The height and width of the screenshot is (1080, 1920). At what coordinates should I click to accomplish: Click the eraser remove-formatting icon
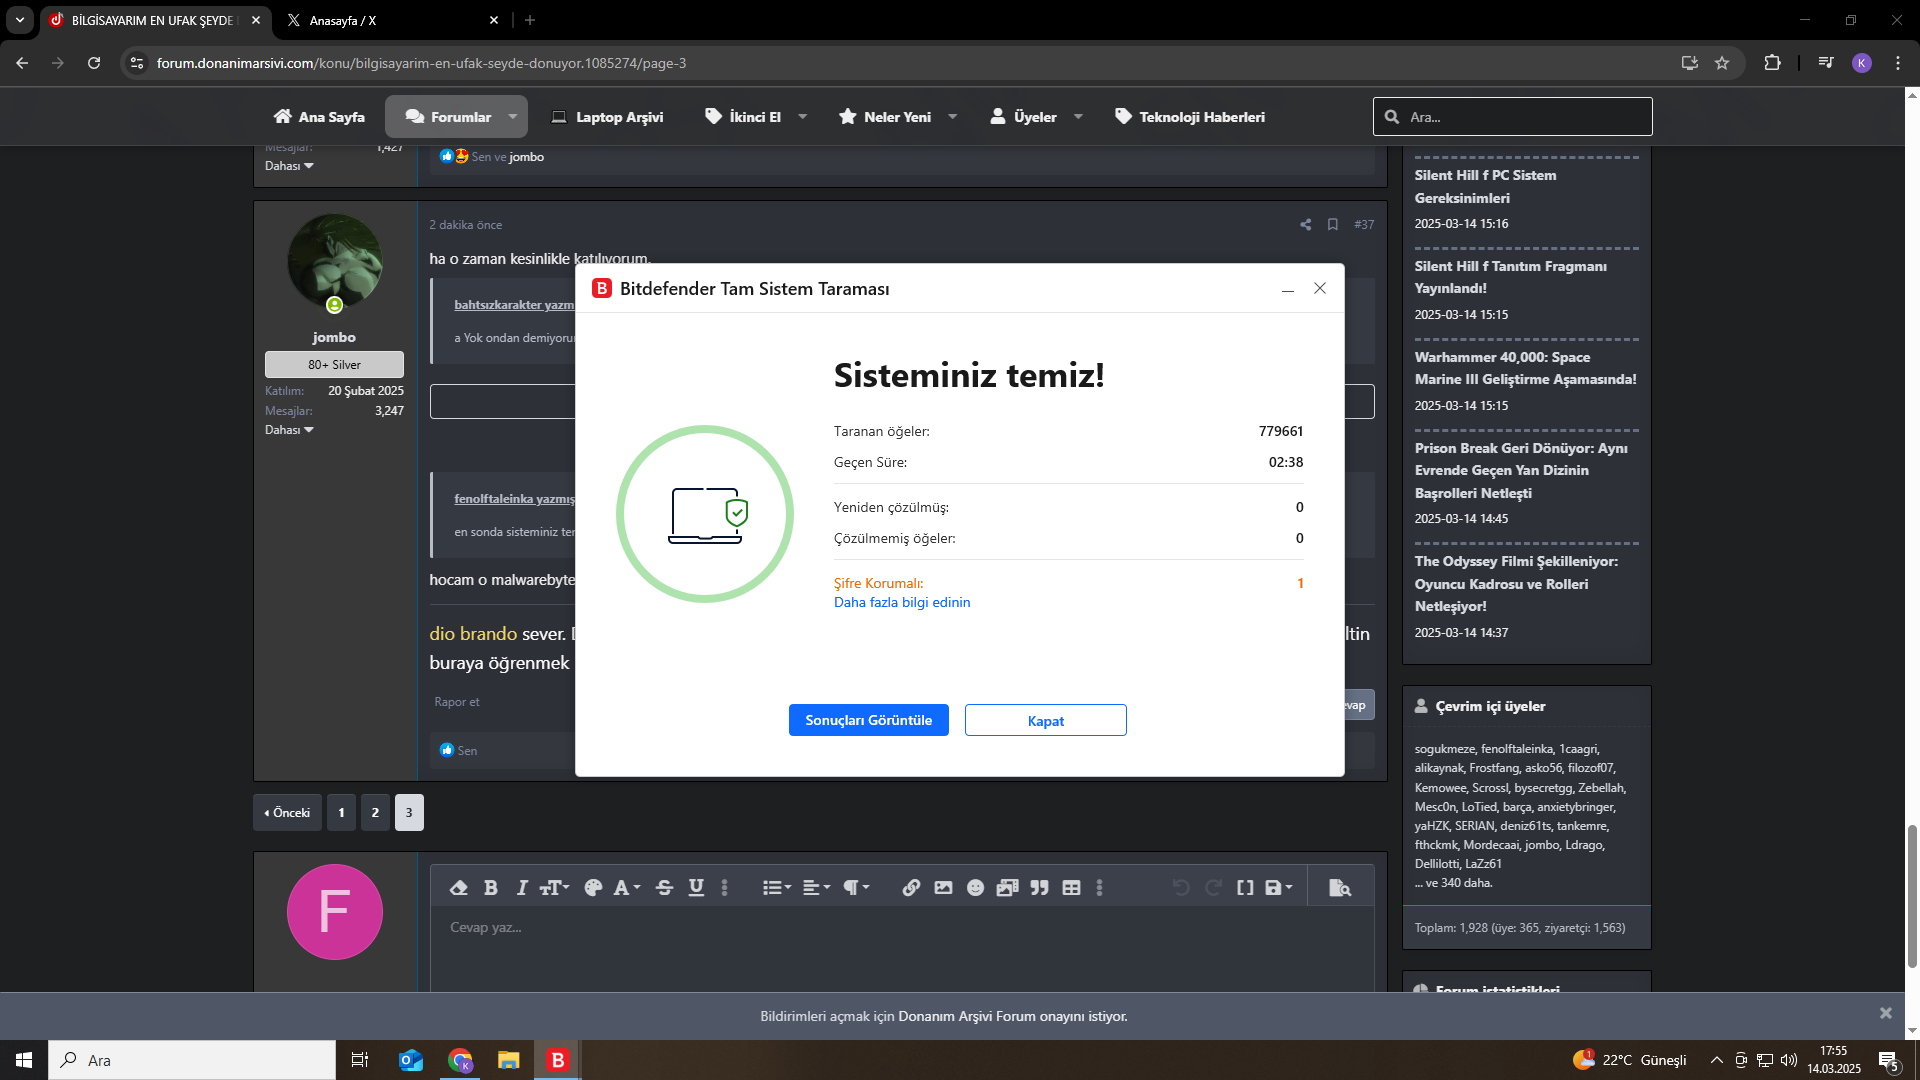[x=459, y=888]
